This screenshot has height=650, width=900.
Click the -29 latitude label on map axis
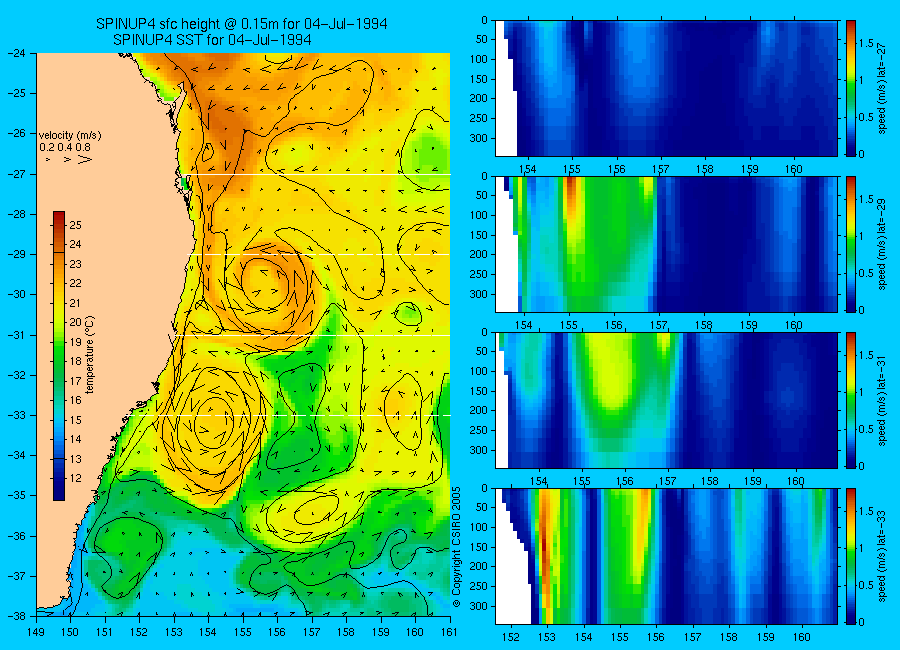[x=16, y=254]
